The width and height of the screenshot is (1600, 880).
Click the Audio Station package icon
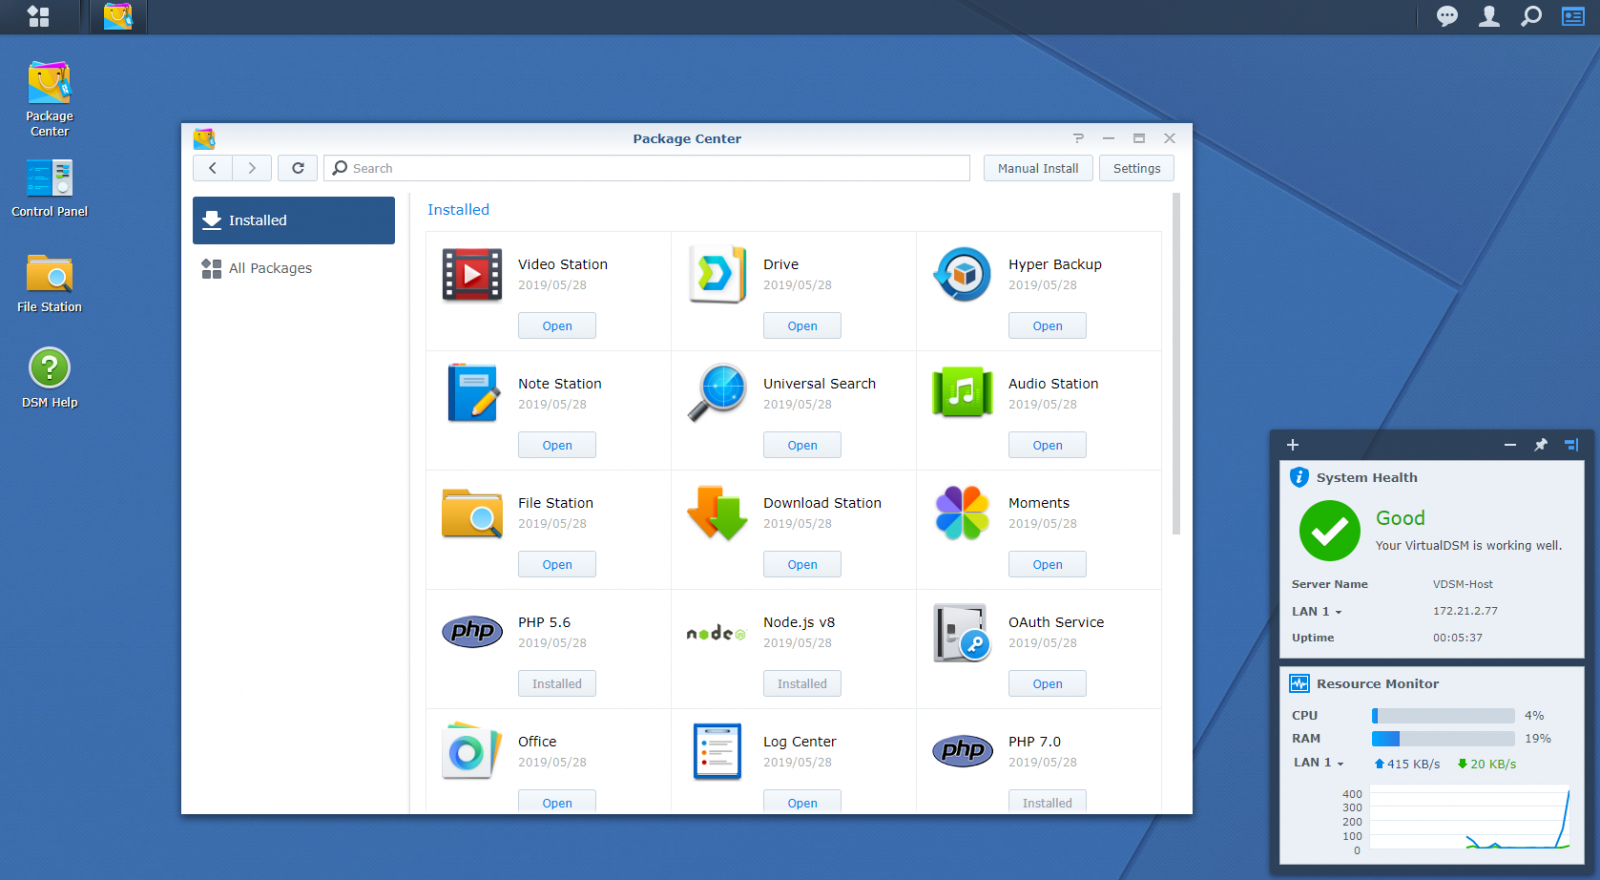[x=962, y=392]
